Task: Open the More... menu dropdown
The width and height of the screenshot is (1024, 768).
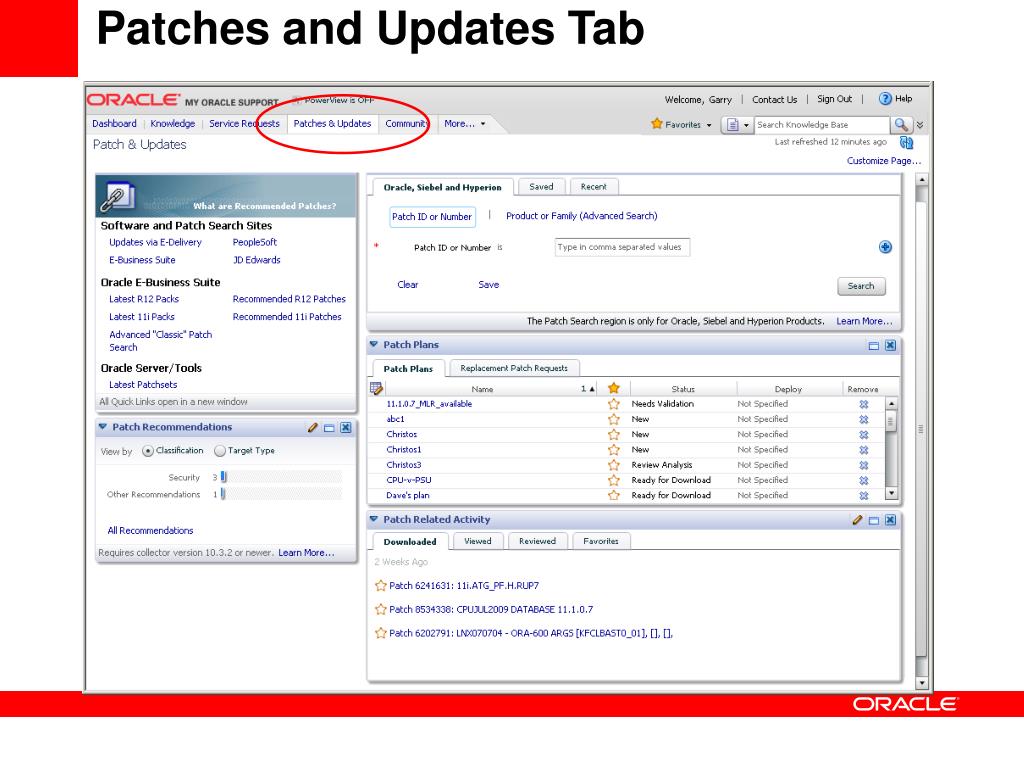Action: pos(465,123)
